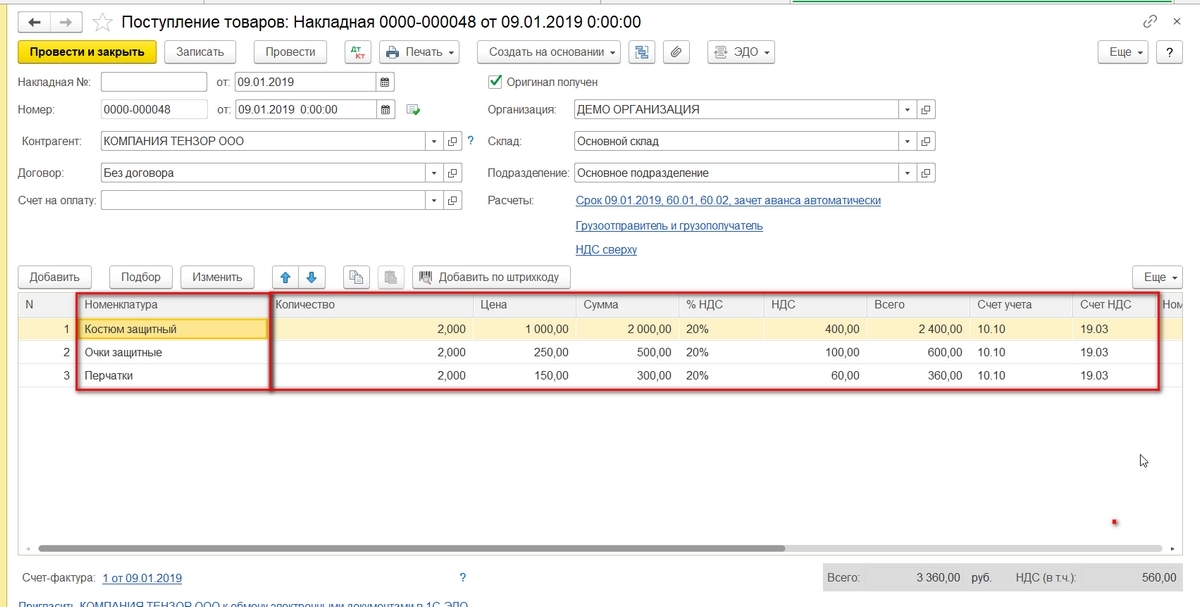This screenshot has height=607, width=1200.
Task: Click the horizontal scrollbar under the table
Action: pyautogui.click(x=412, y=548)
